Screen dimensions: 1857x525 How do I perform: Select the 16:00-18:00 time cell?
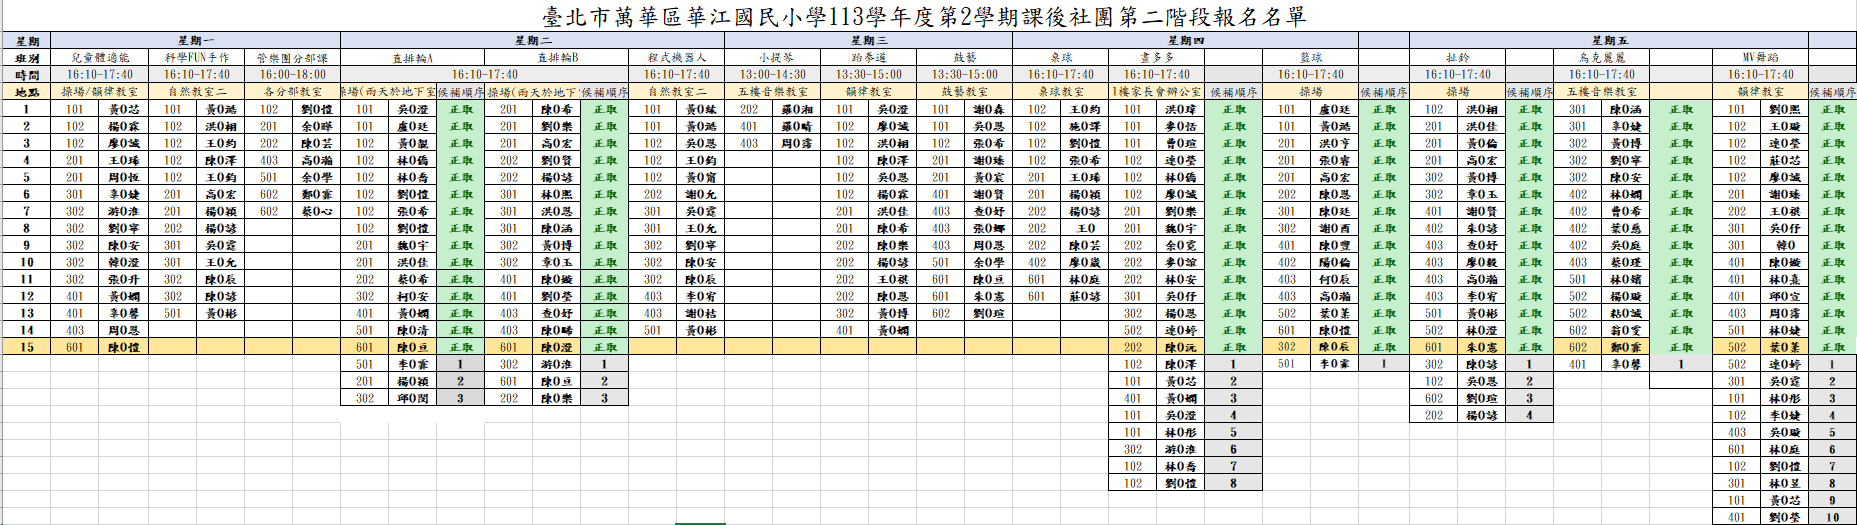click(292, 75)
